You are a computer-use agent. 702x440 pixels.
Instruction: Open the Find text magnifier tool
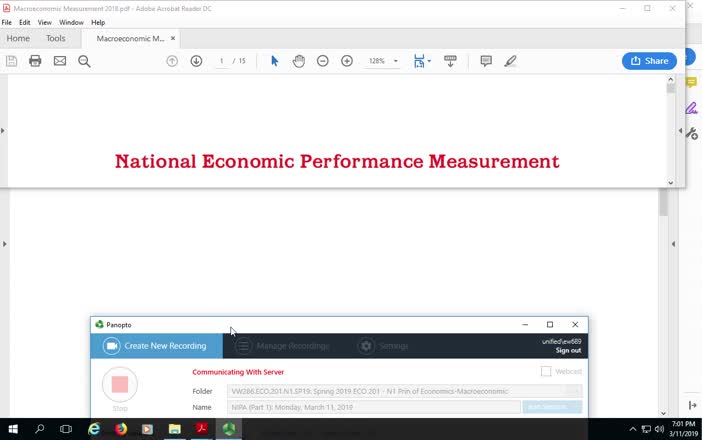[84, 61]
